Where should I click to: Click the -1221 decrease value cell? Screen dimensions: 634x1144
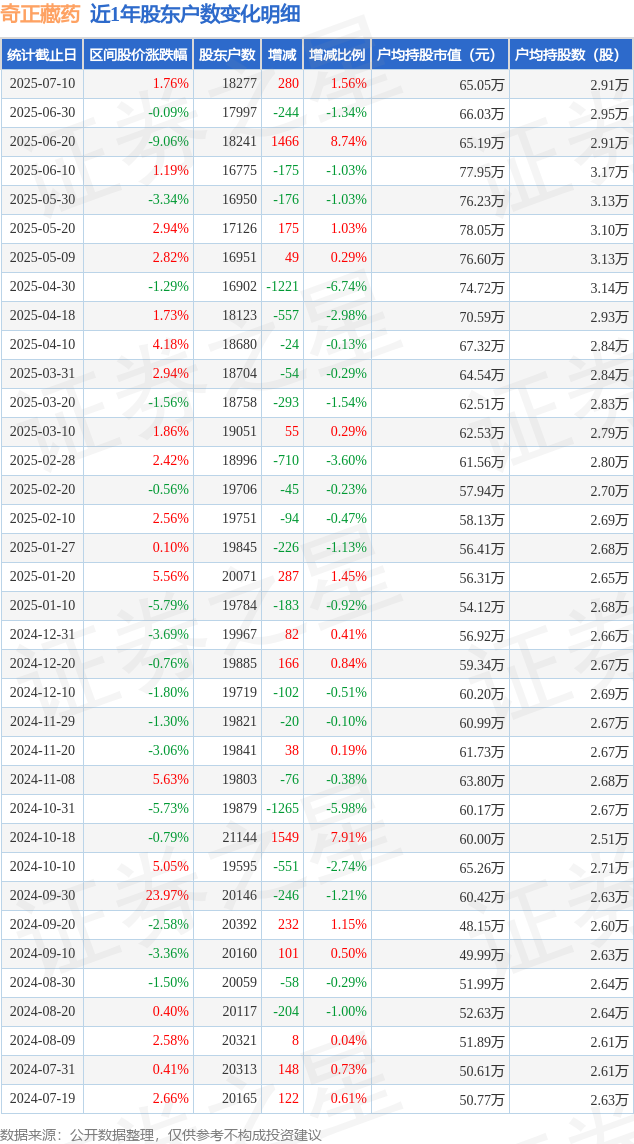pyautogui.click(x=282, y=287)
